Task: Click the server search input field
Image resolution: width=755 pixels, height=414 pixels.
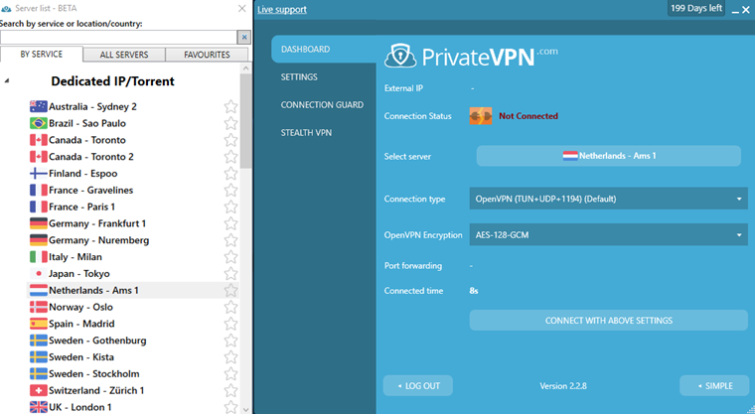Action: tap(118, 37)
